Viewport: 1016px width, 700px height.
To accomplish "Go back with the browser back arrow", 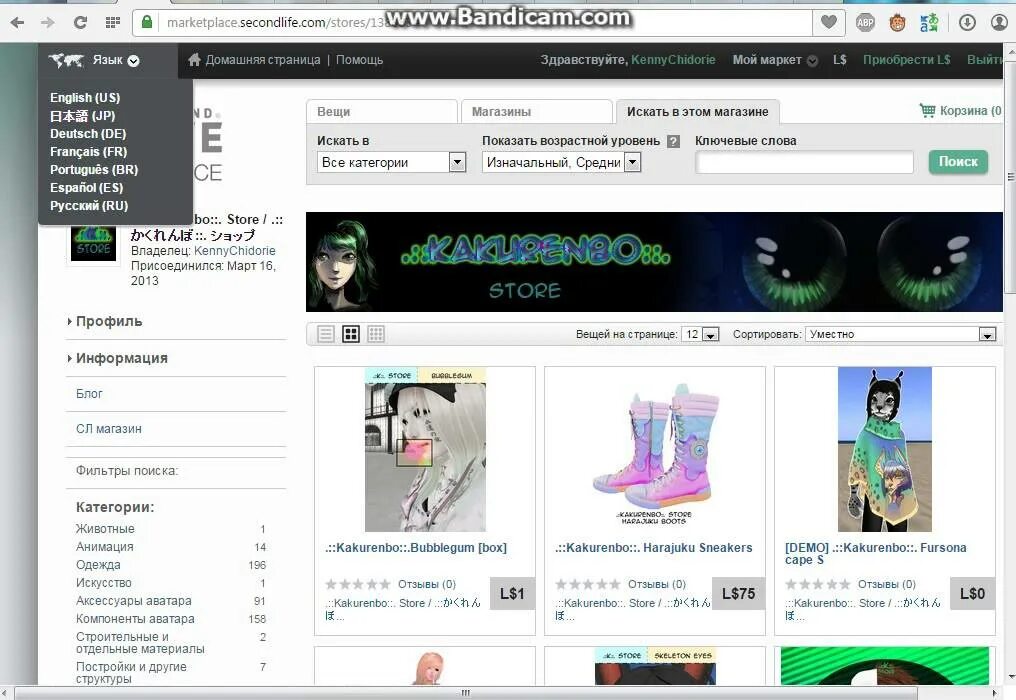I will click(17, 23).
